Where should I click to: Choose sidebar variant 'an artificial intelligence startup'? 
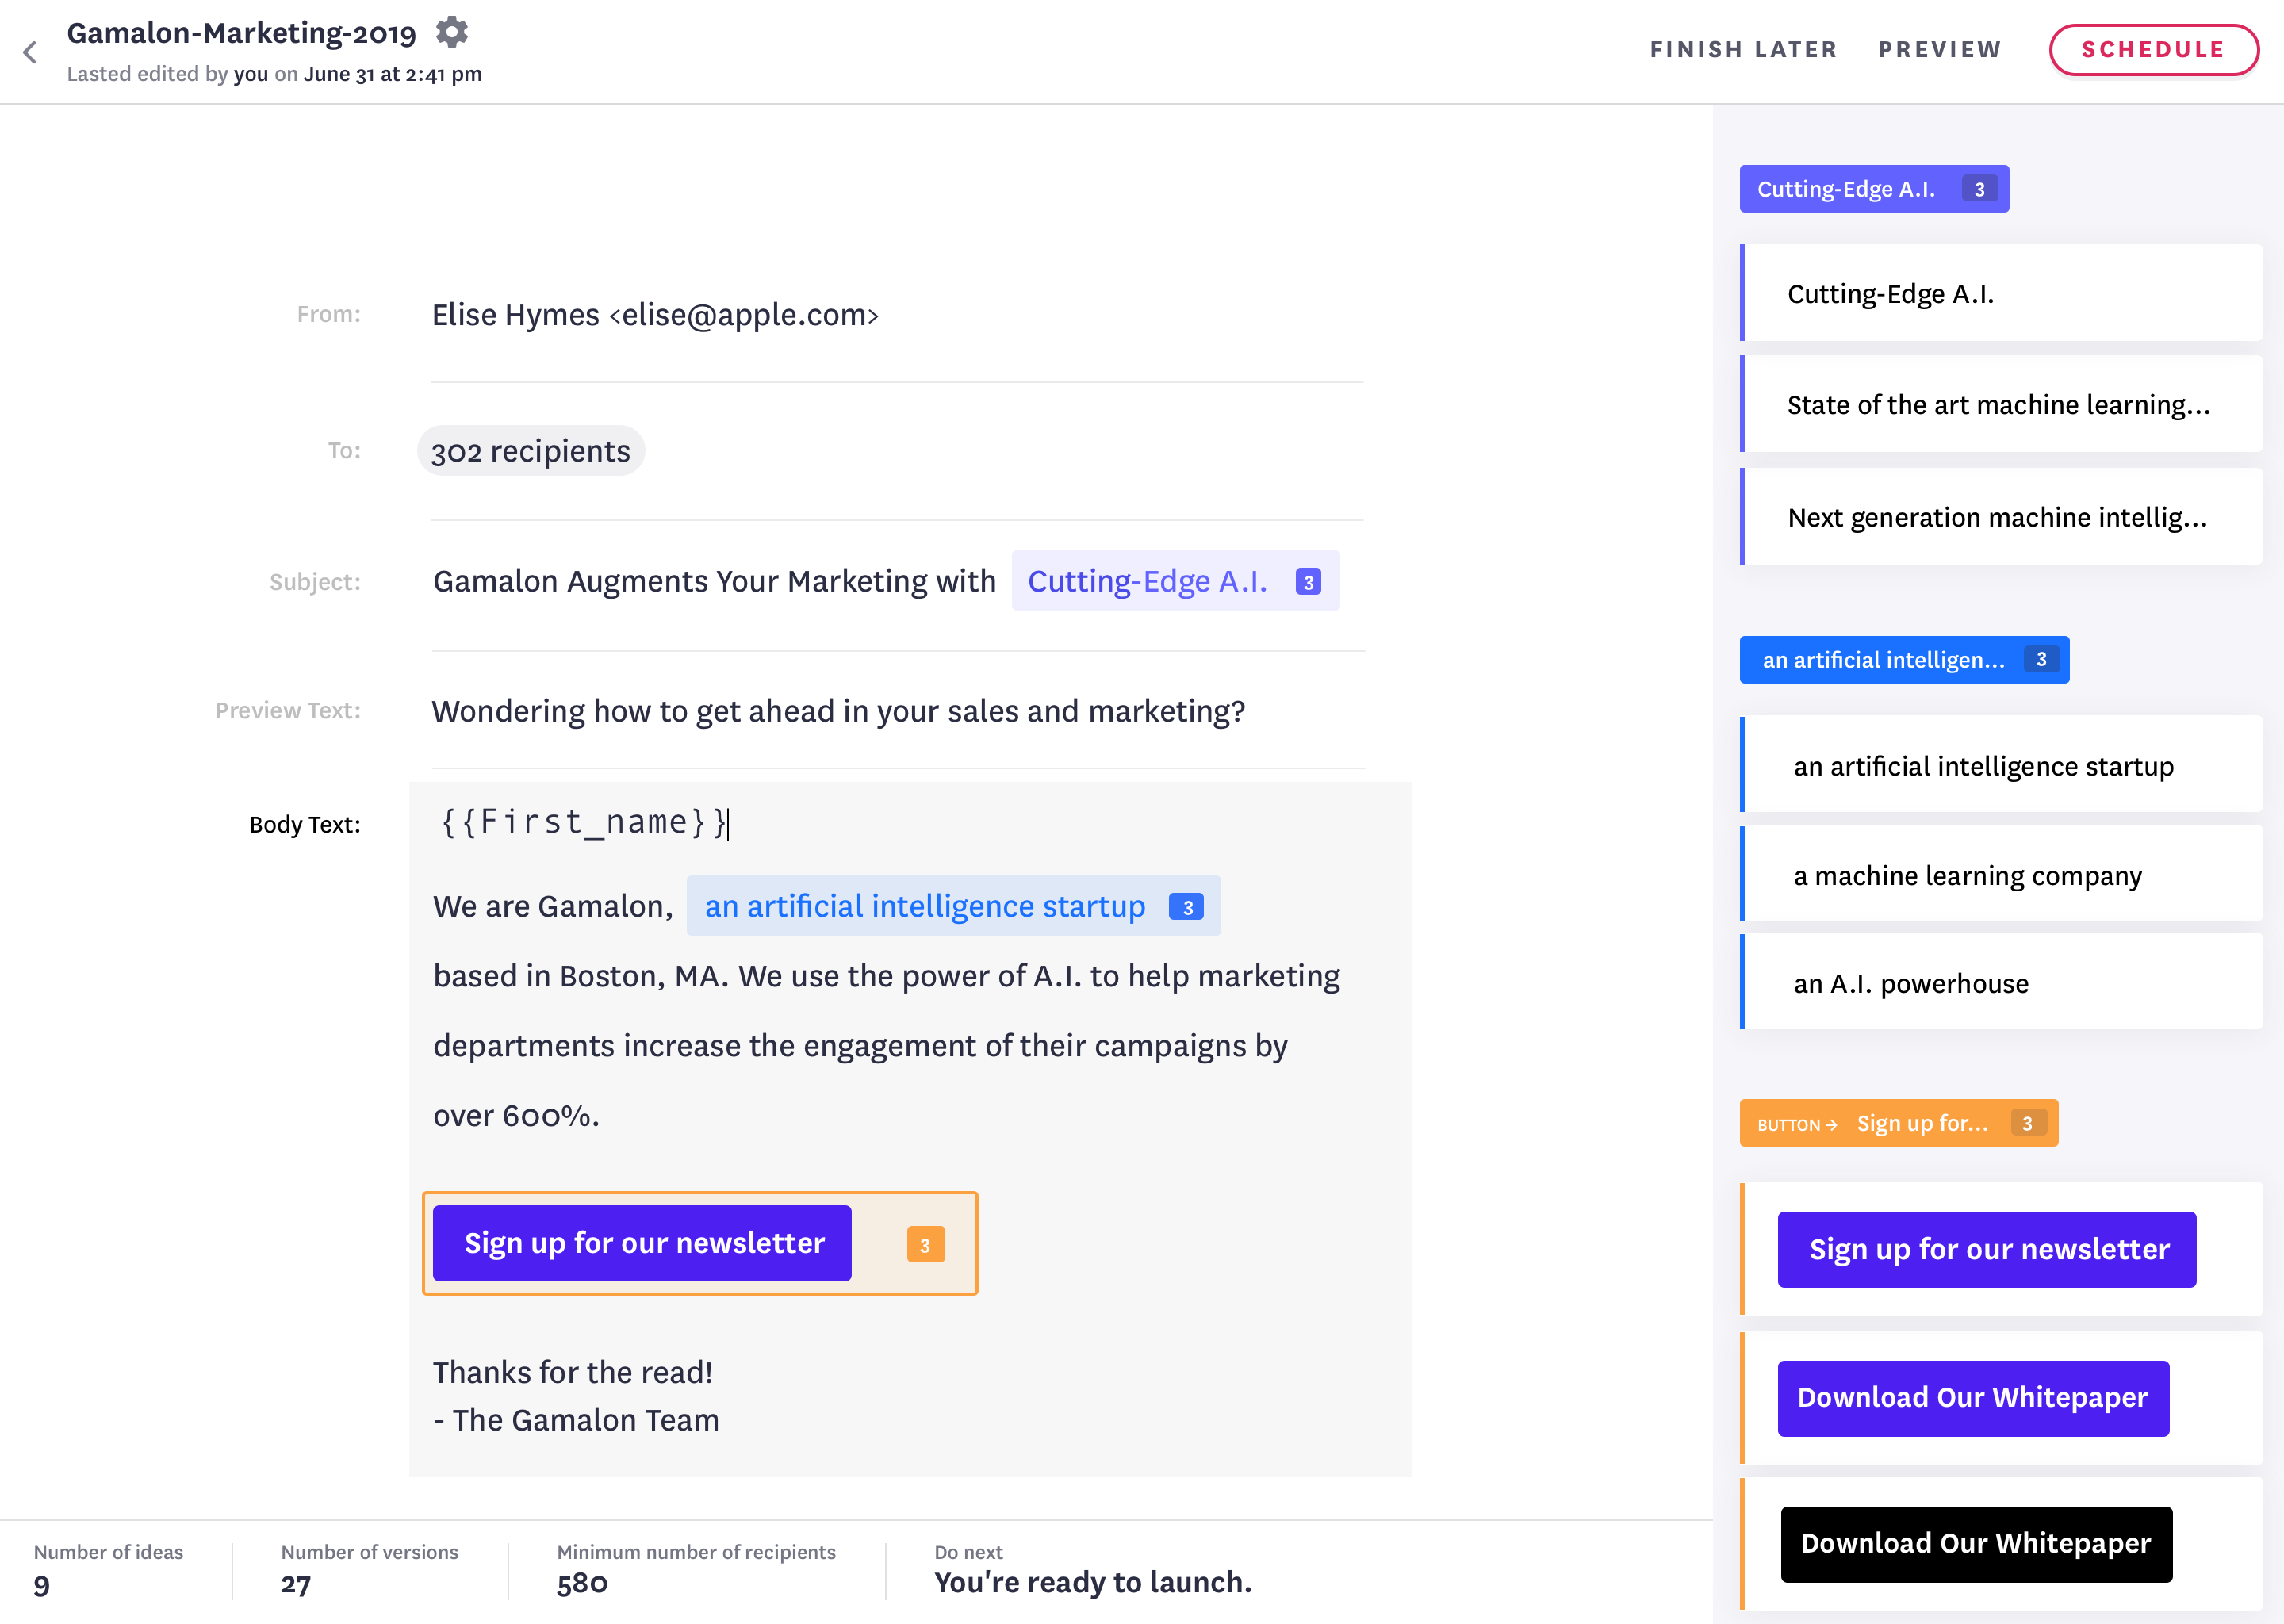(x=2001, y=765)
